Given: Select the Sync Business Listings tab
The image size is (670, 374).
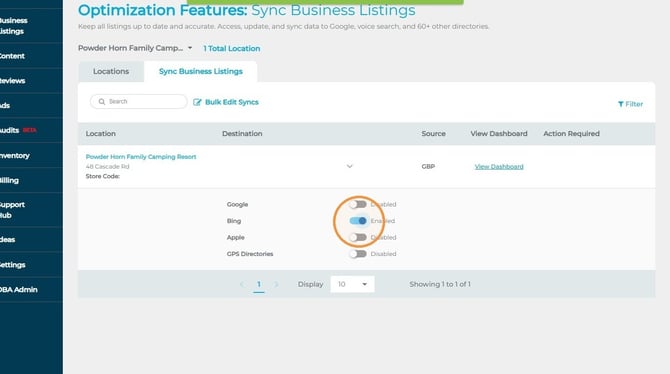Looking at the screenshot, I should [200, 71].
